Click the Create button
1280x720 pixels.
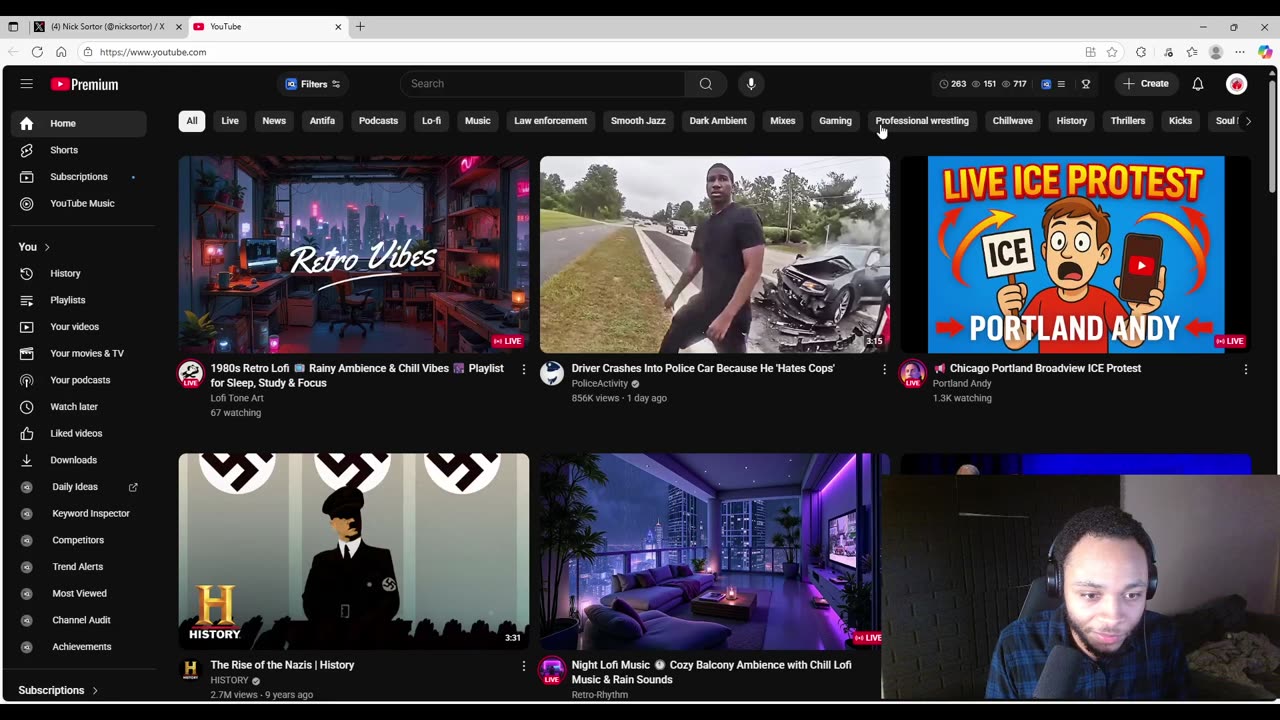point(1146,84)
